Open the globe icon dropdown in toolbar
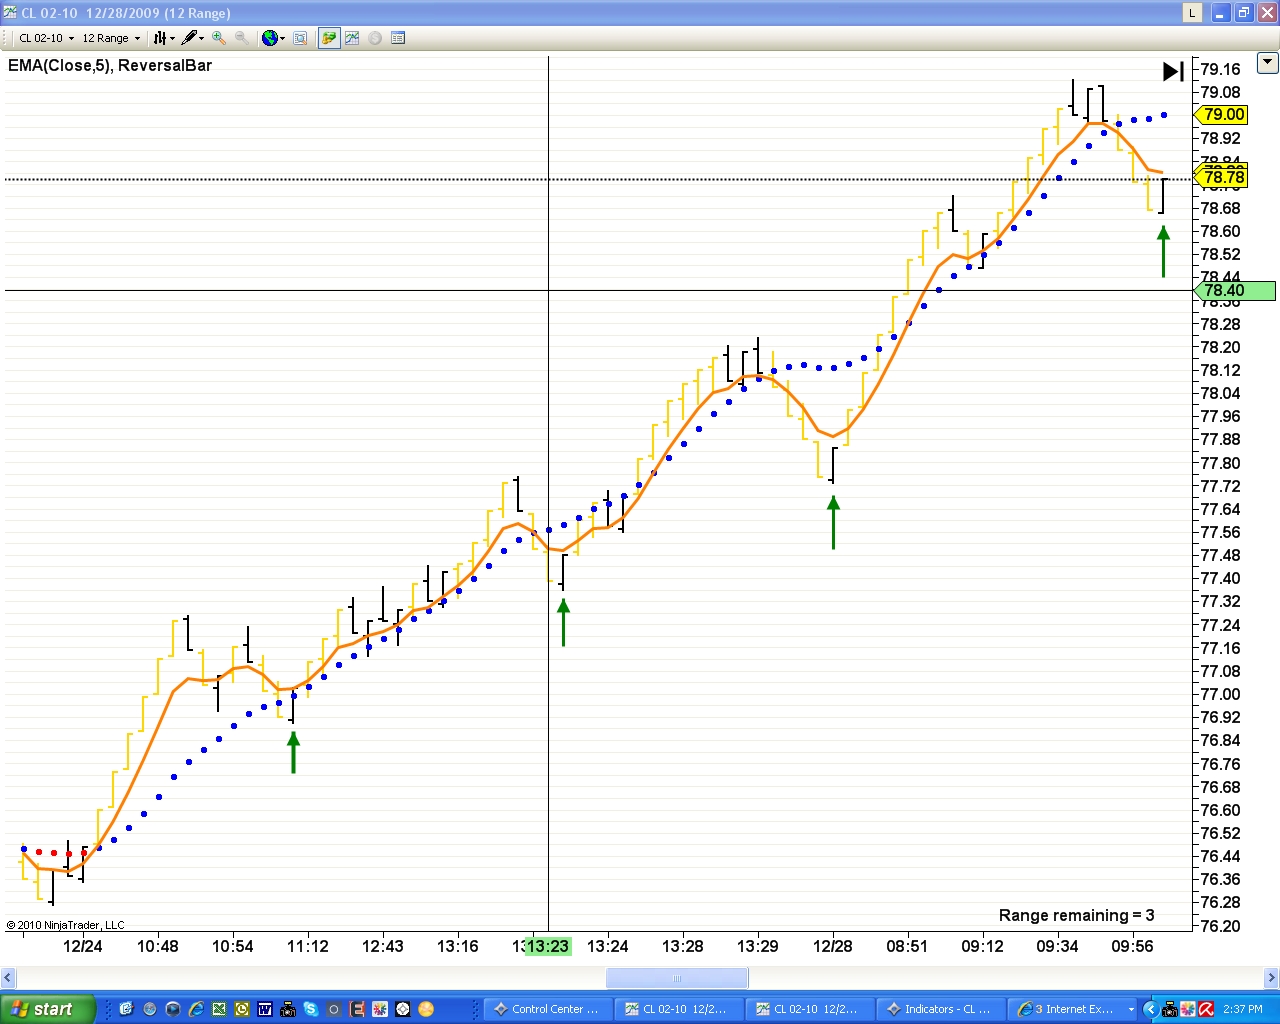The image size is (1280, 1024). [x=273, y=38]
